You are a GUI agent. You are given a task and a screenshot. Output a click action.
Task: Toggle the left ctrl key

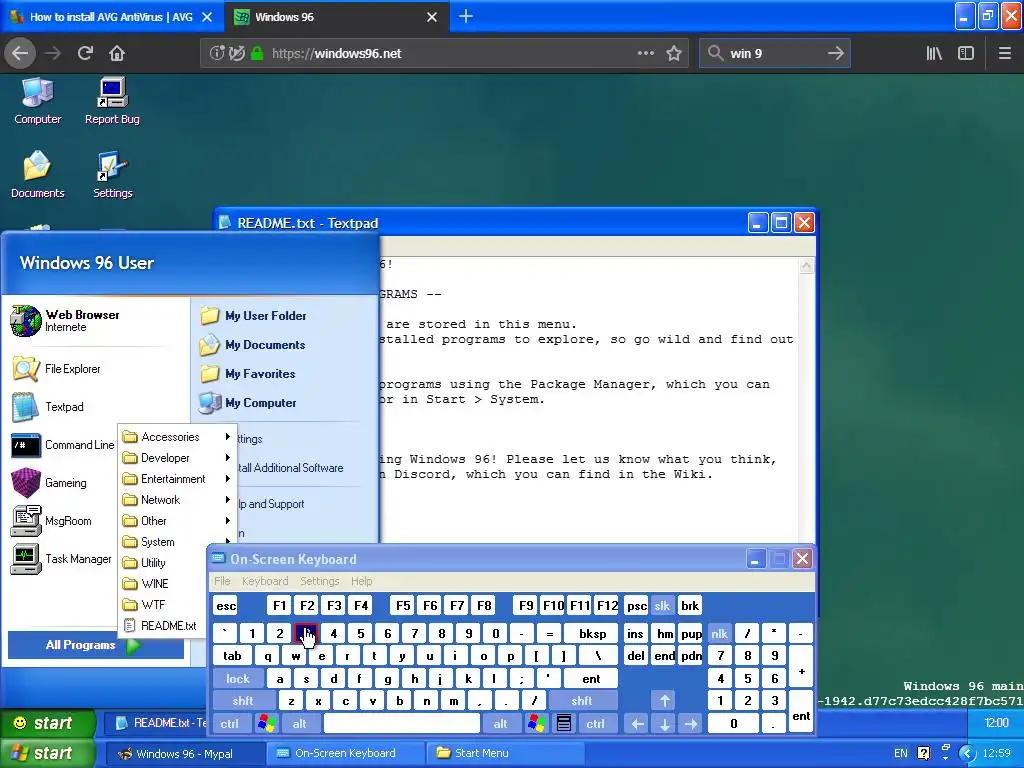pos(230,724)
